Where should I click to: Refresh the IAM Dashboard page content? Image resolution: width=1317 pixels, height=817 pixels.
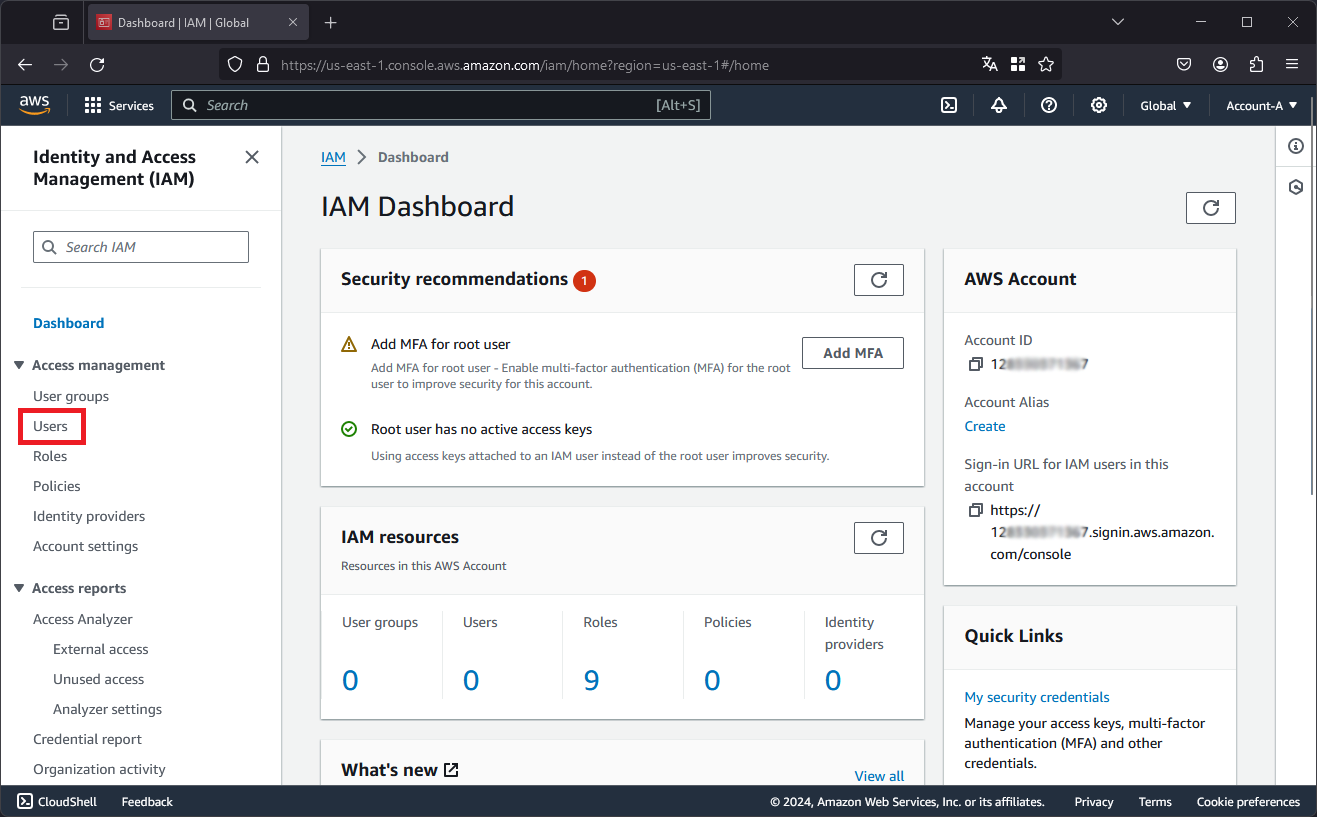pos(1211,208)
